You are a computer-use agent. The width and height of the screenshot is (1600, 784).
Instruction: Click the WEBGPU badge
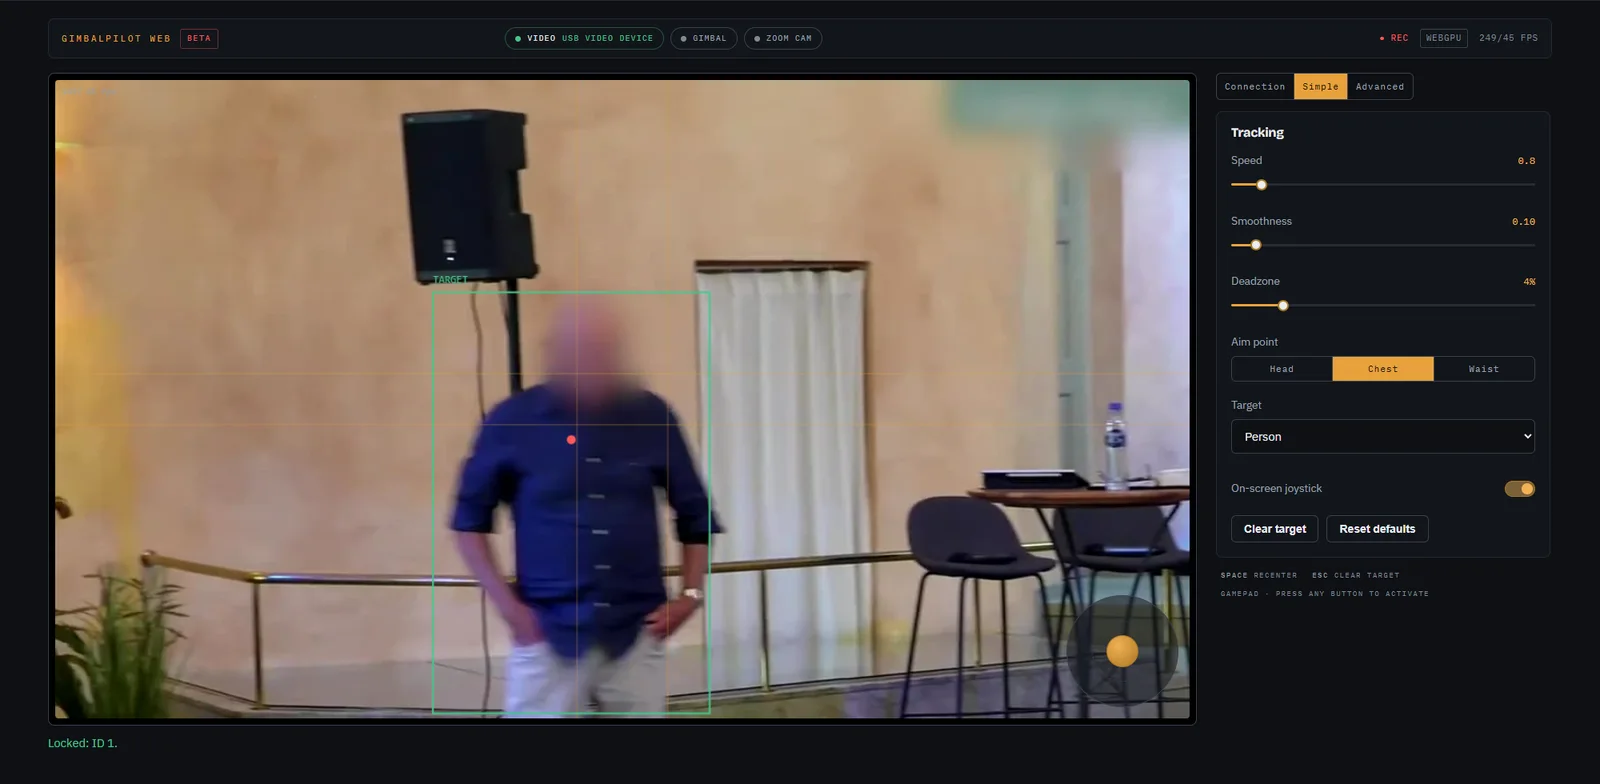pos(1443,38)
